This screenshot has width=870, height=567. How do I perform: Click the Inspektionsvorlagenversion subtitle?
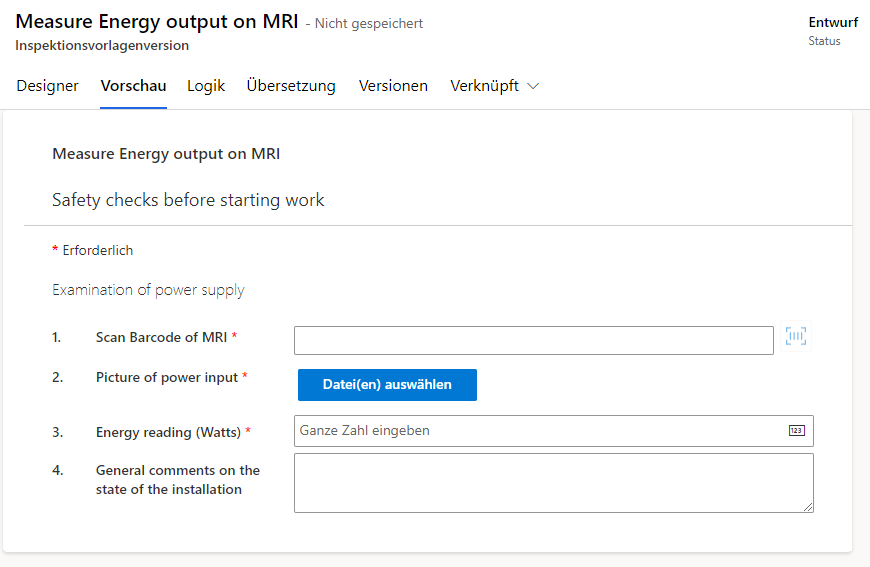(x=102, y=45)
